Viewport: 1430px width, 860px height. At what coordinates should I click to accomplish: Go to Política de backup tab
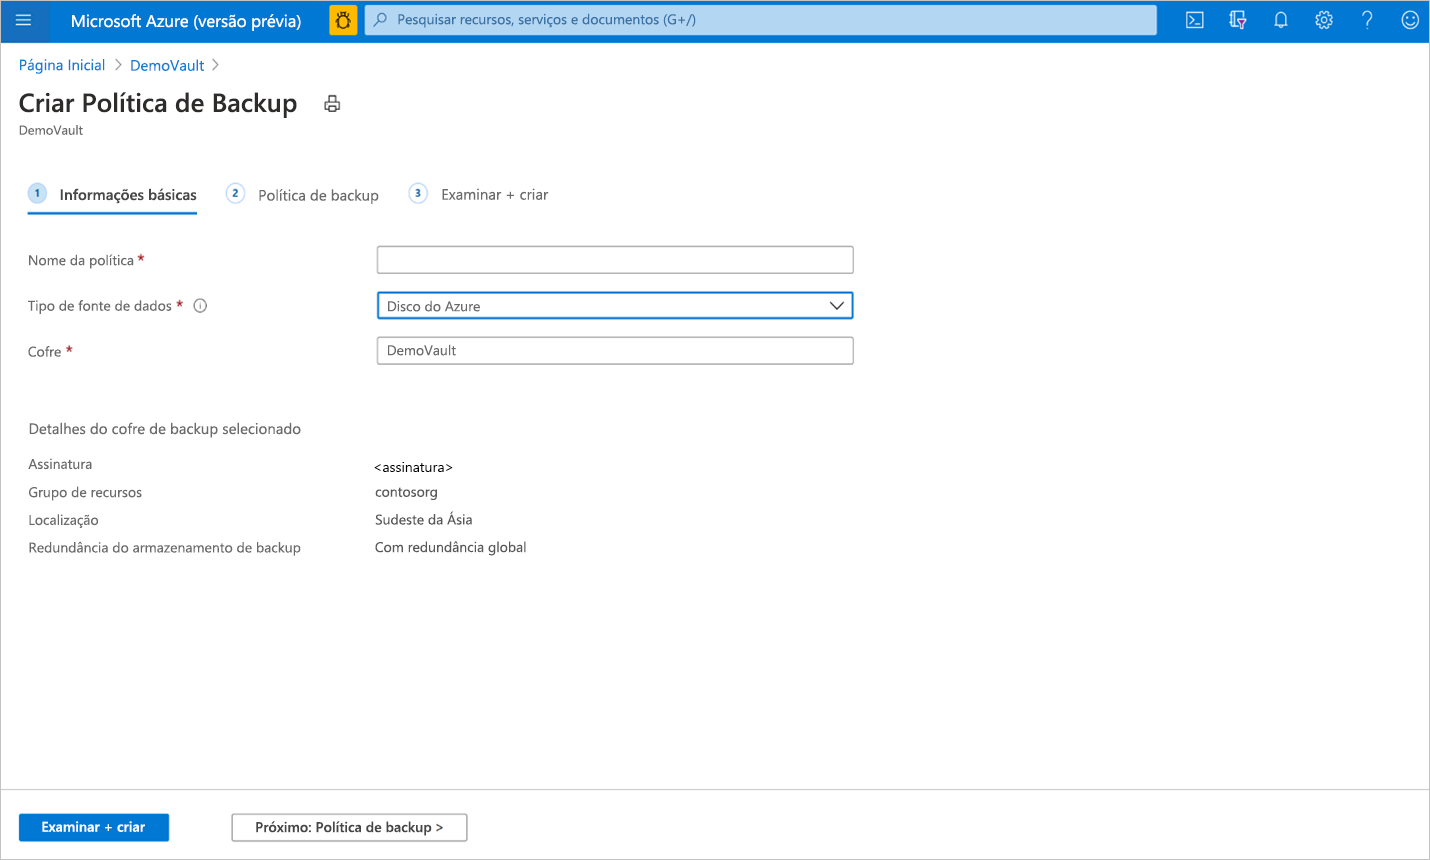303,195
